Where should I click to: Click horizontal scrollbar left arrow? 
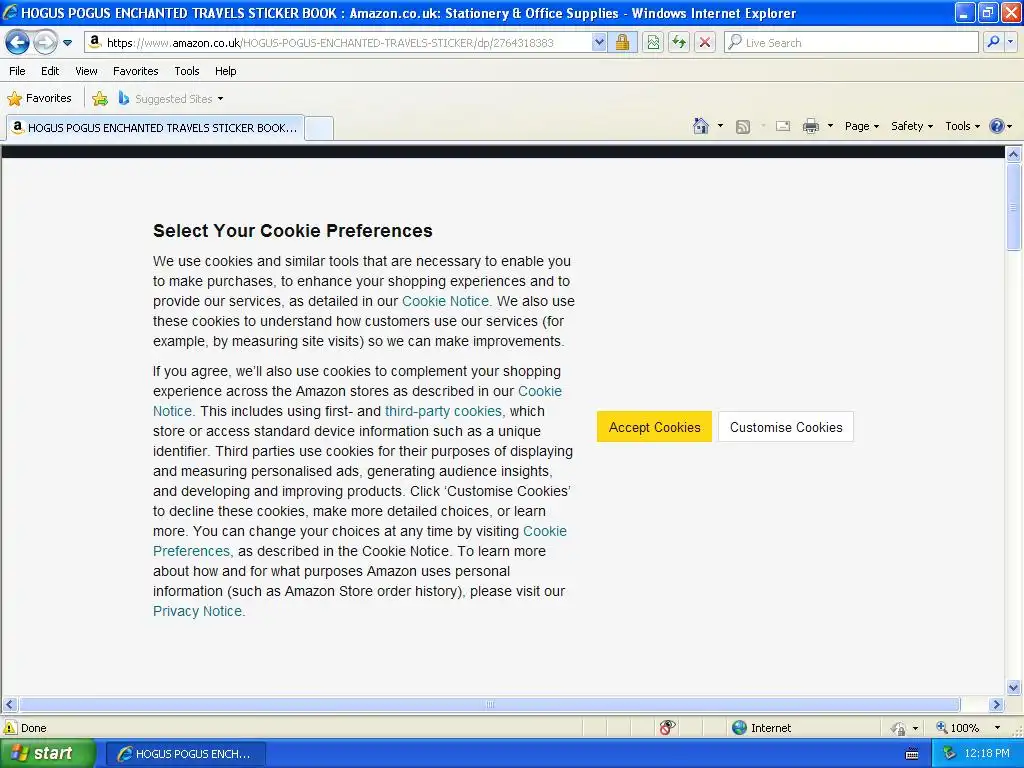tap(9, 705)
